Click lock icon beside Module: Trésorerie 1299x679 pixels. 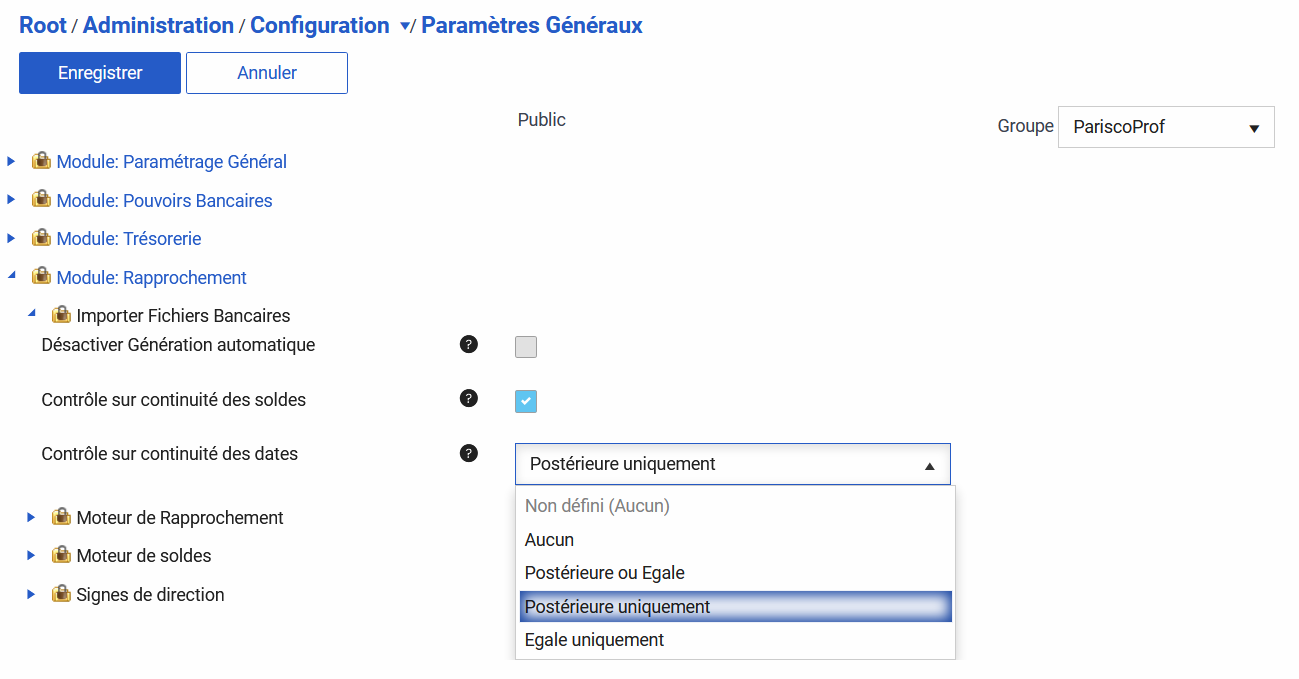pos(41,238)
